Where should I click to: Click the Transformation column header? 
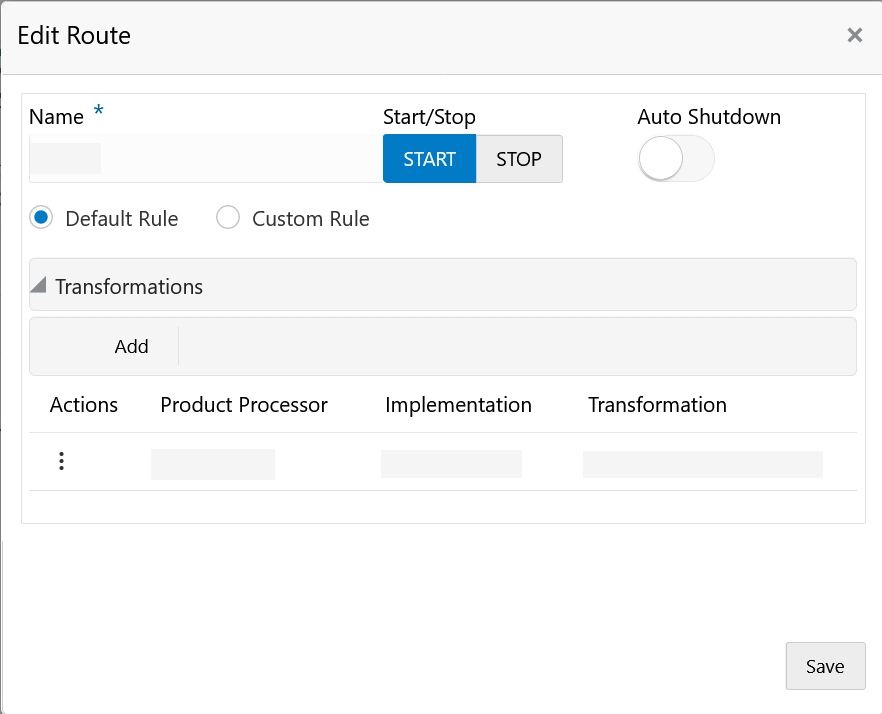coord(657,405)
